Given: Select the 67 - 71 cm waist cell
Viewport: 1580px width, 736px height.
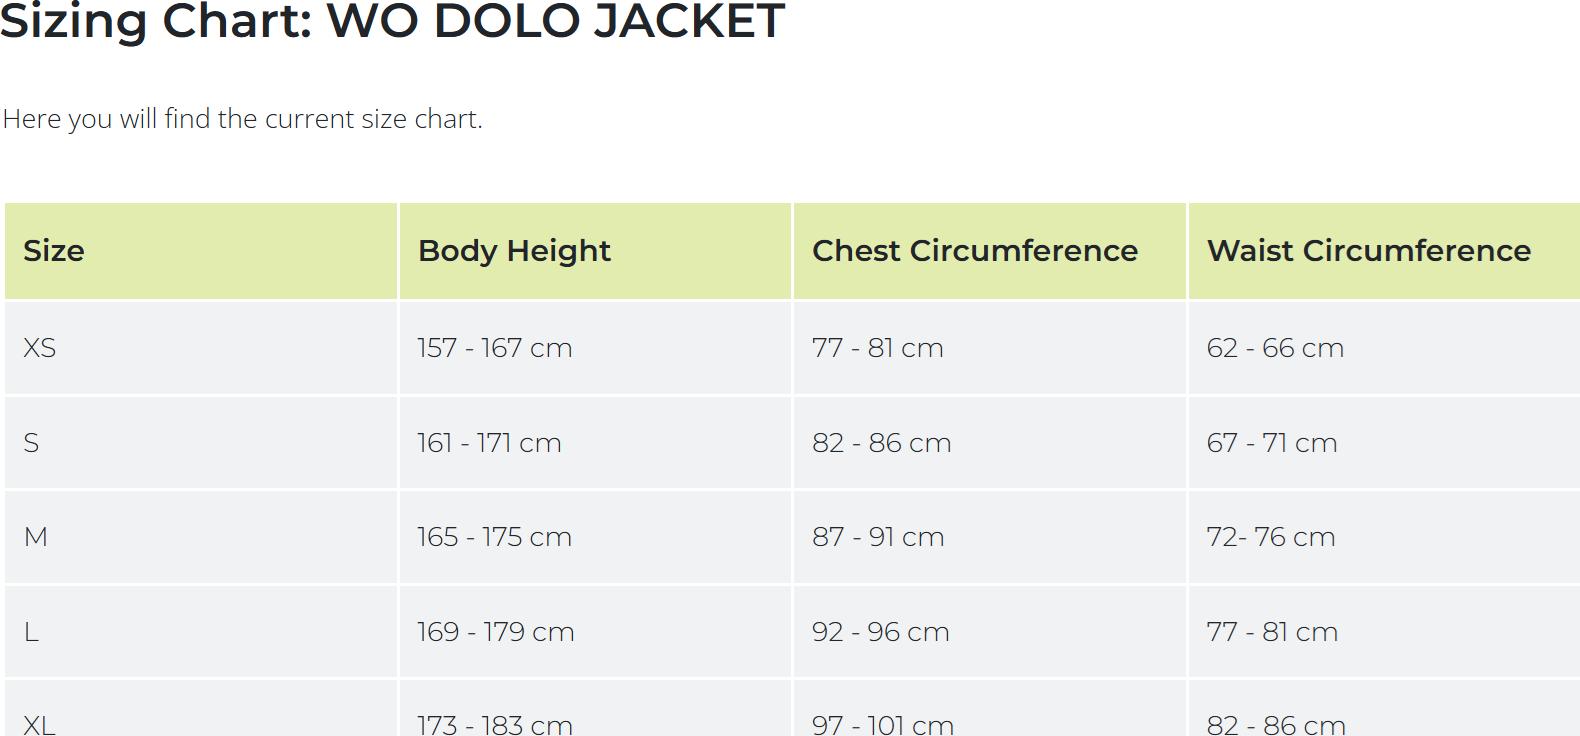Looking at the screenshot, I should coord(1271,443).
